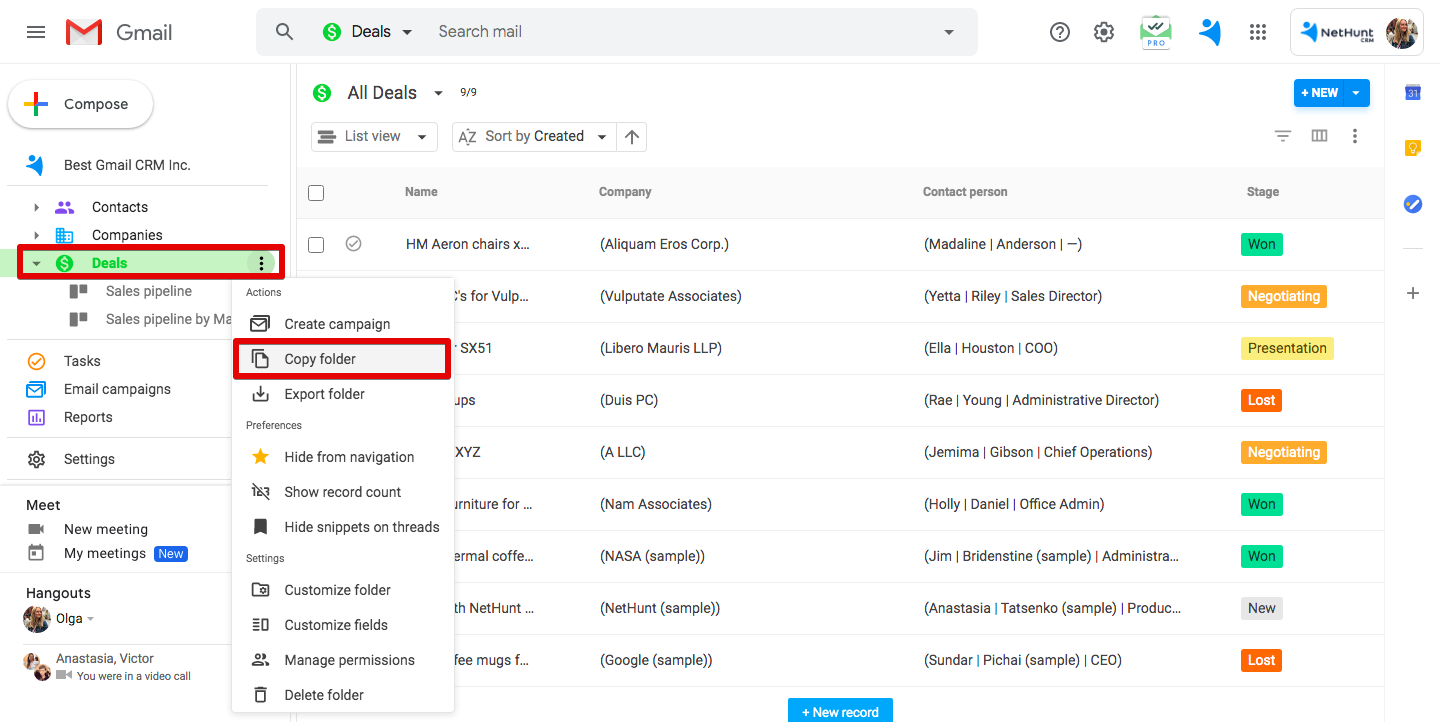
Task: Open the Deals folder three-dot menu
Action: (x=261, y=263)
